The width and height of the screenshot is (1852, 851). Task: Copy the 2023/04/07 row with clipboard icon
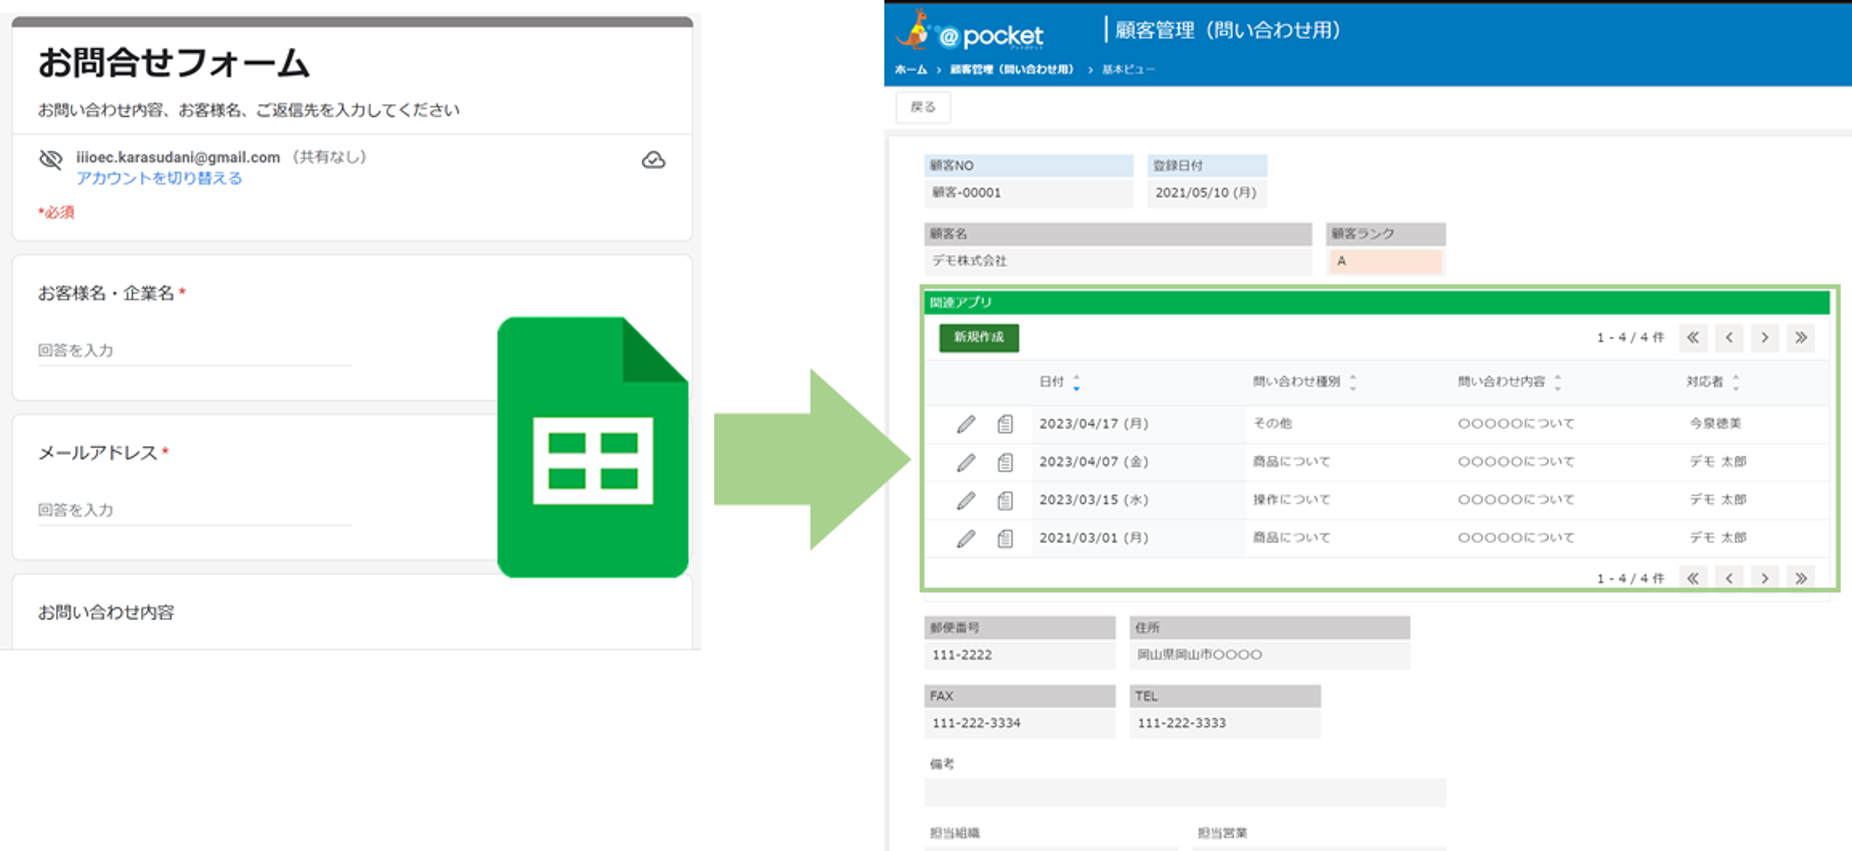[x=1005, y=462]
